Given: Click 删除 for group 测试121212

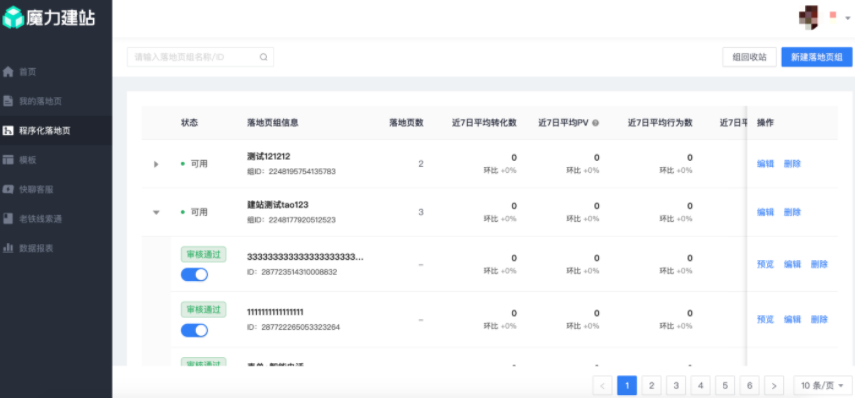Looking at the screenshot, I should (792, 164).
